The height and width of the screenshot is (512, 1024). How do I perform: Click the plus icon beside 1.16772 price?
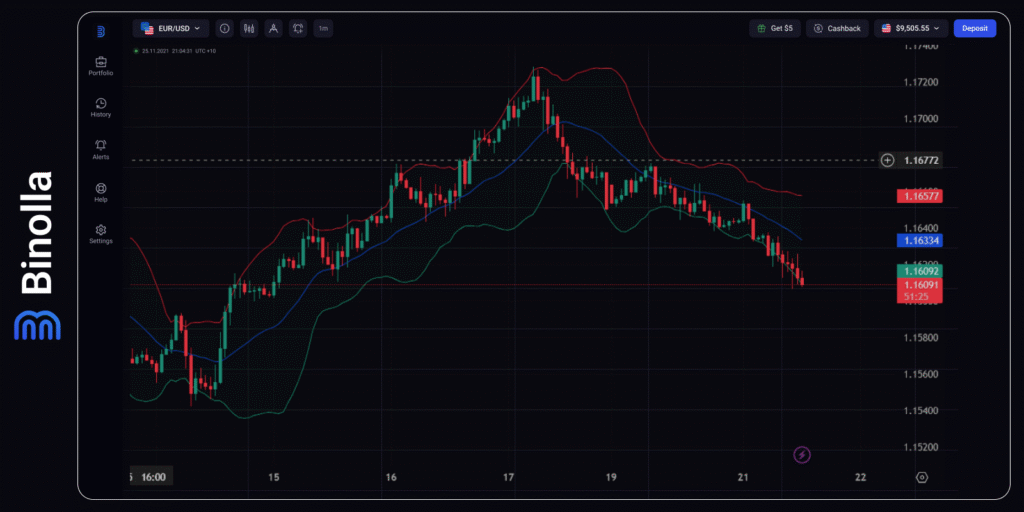pos(887,160)
